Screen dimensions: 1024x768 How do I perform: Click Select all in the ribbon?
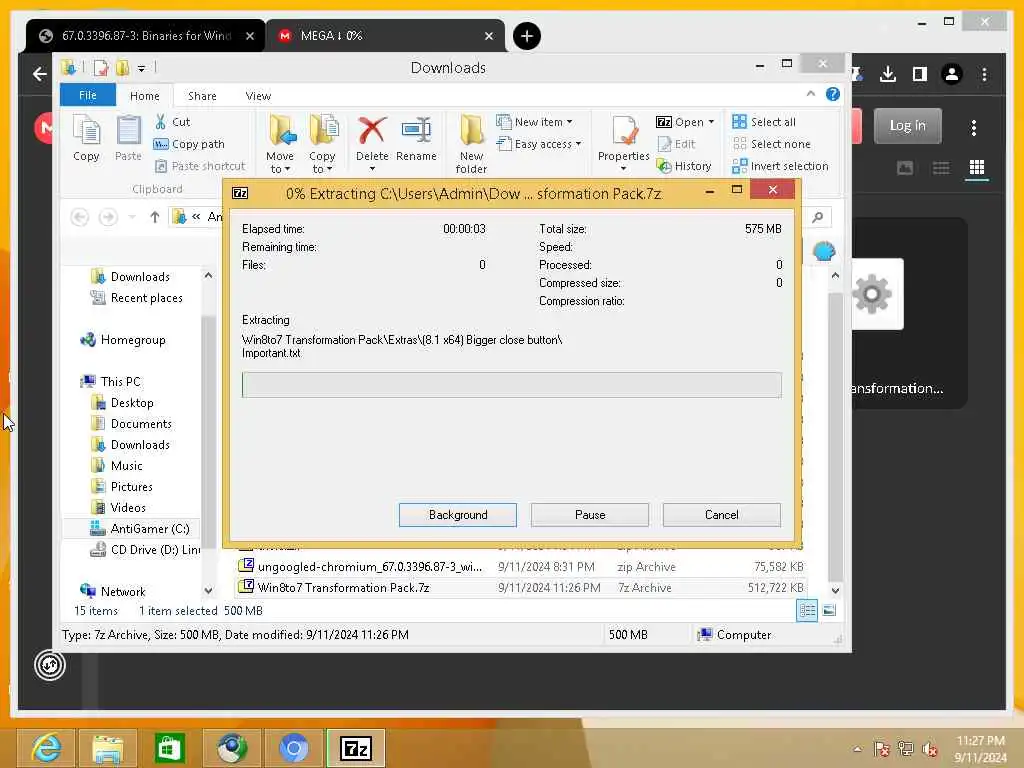764,122
